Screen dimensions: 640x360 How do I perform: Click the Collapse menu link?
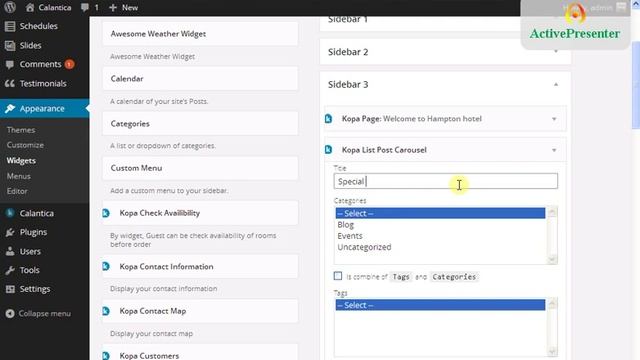click(44, 313)
